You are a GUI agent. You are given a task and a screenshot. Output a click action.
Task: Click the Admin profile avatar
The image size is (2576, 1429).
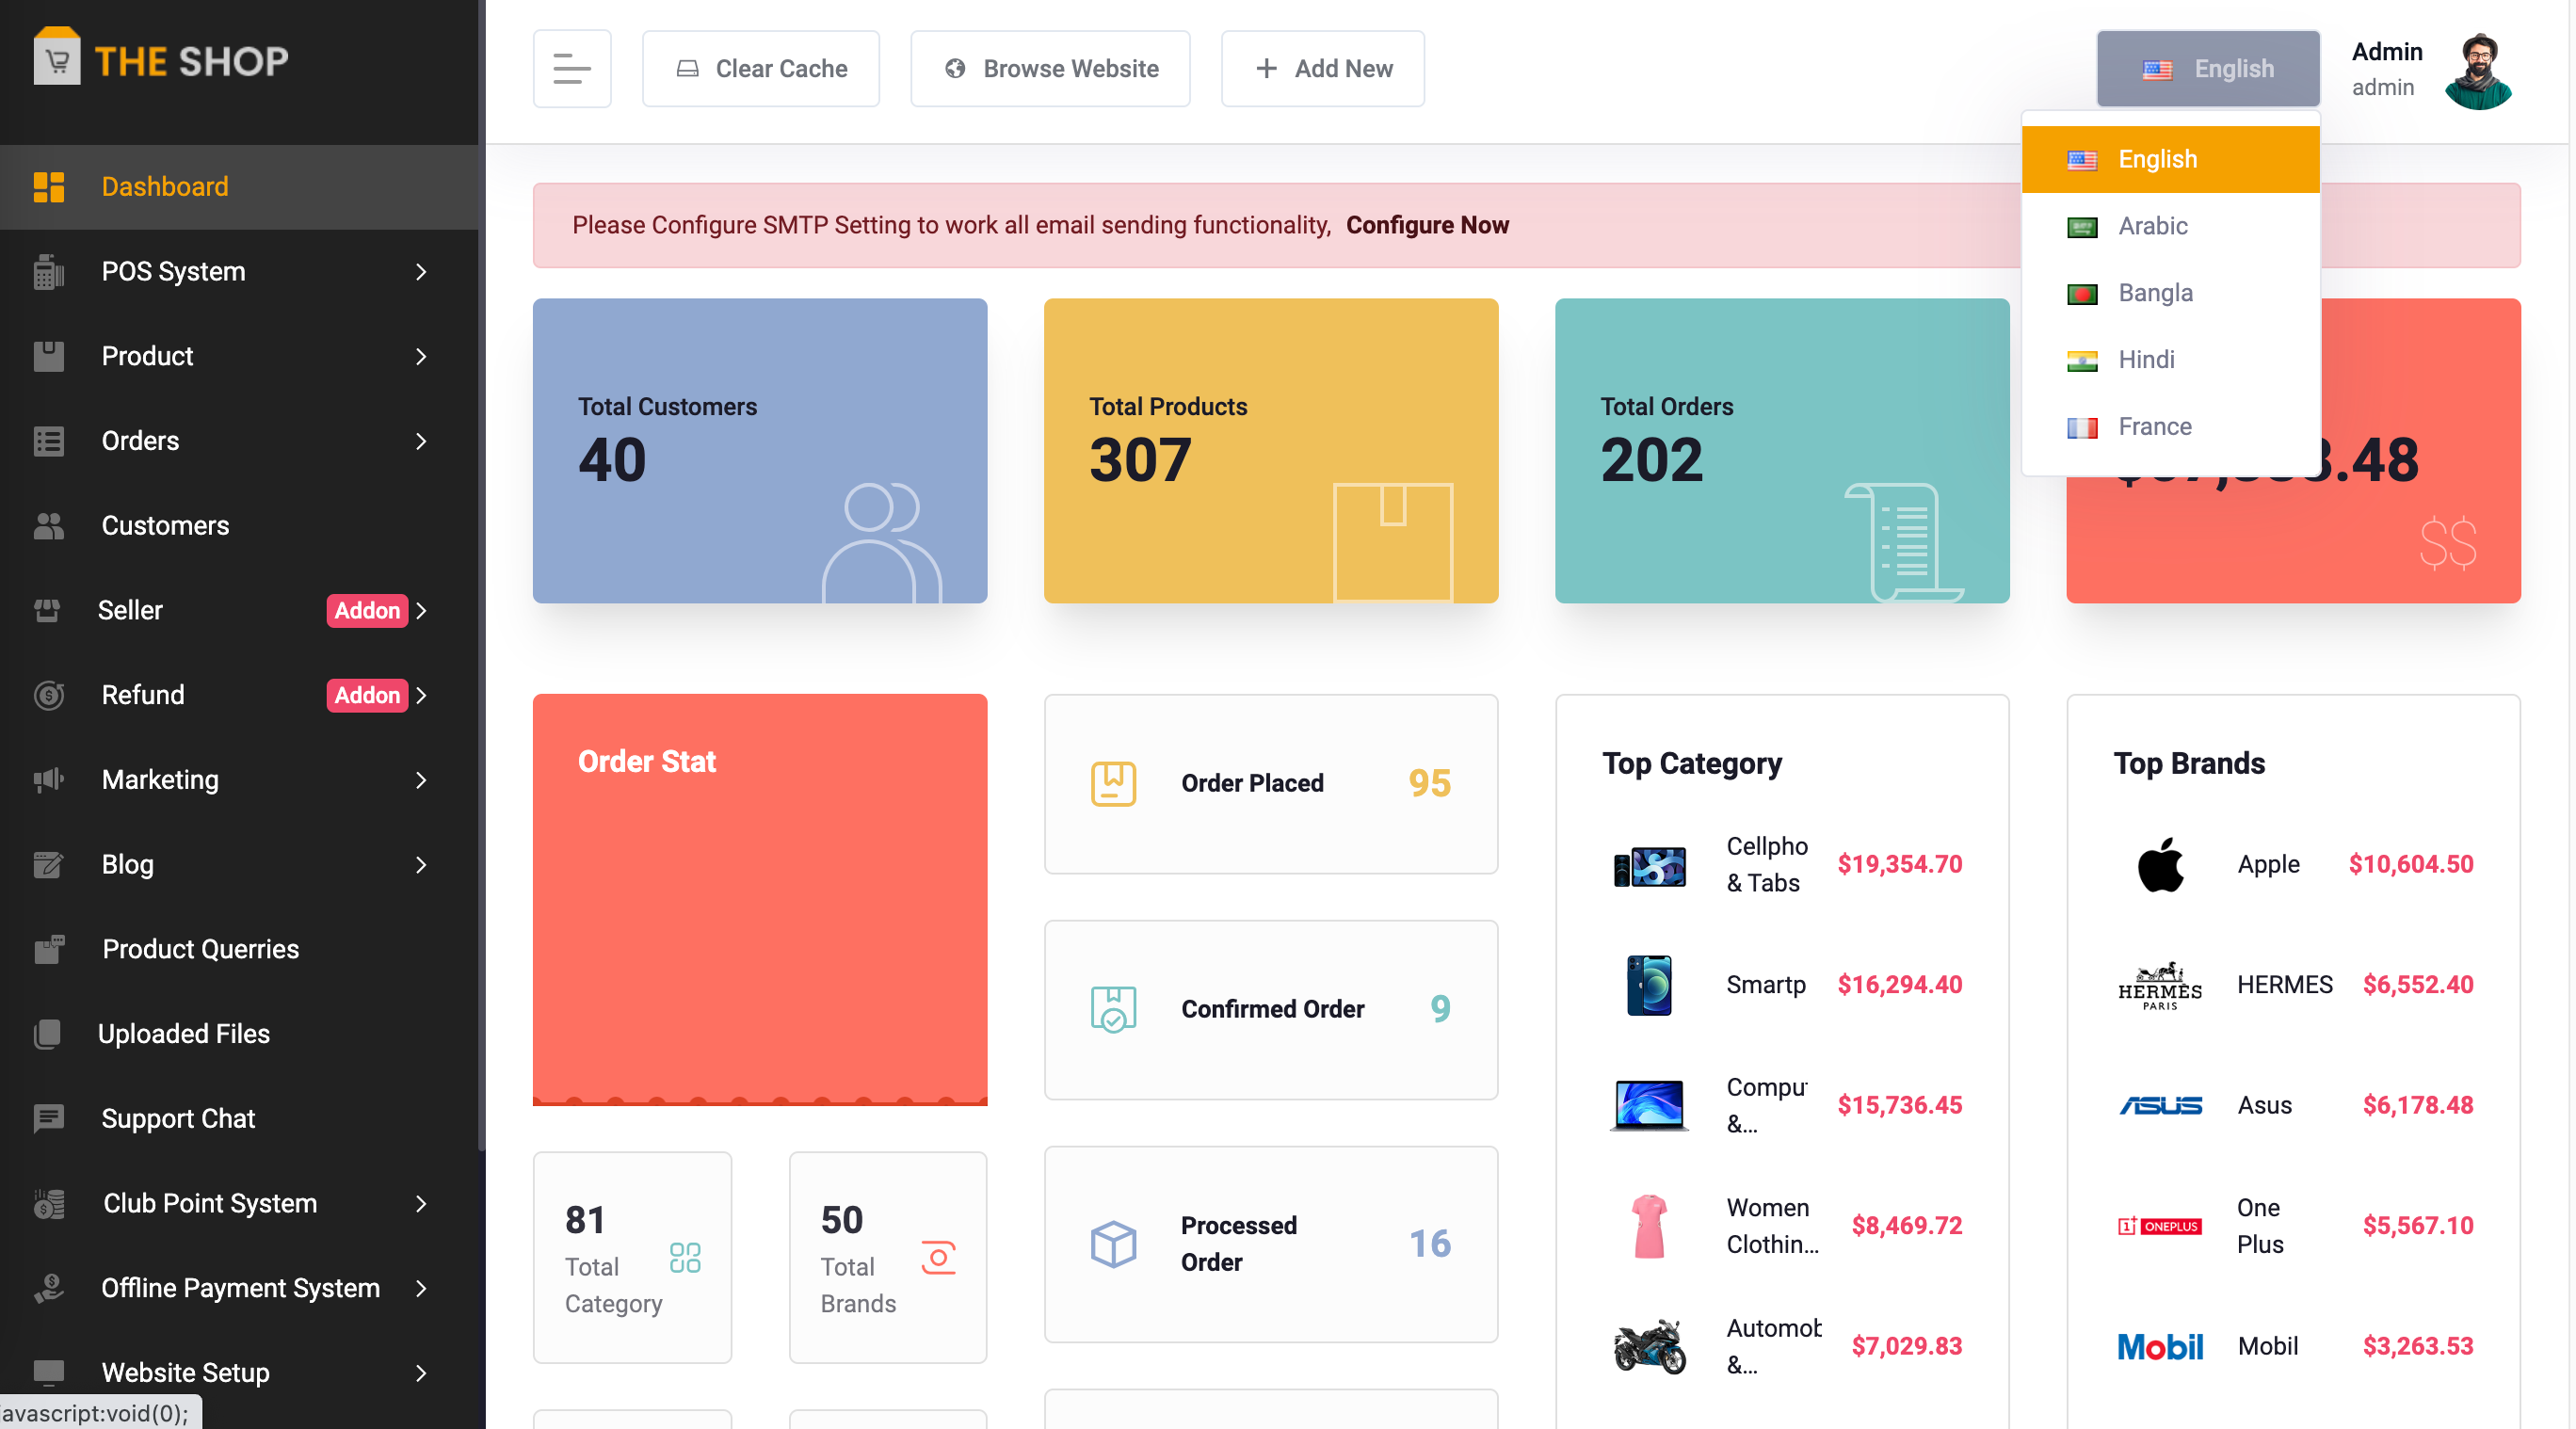[2477, 70]
